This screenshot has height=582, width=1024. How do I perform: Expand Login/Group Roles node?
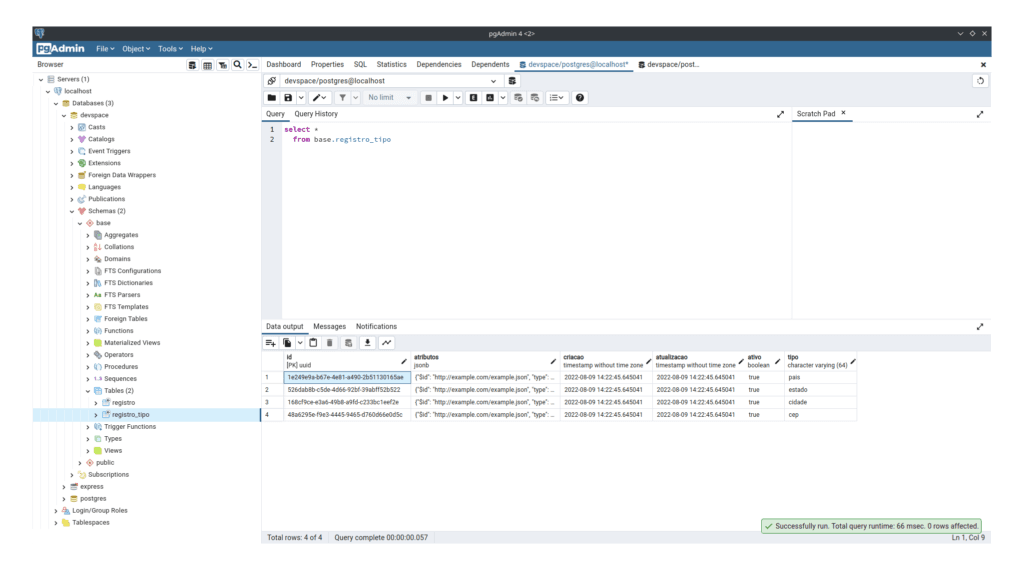56,511
